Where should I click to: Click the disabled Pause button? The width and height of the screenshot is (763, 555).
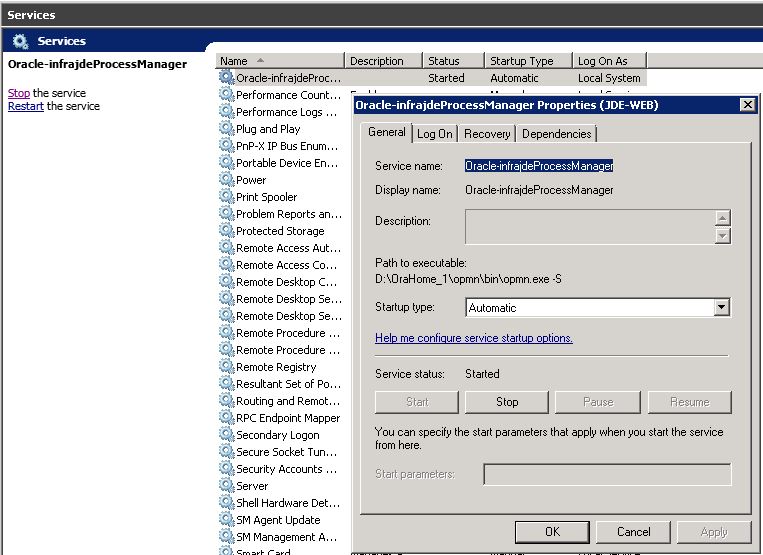[x=598, y=402]
